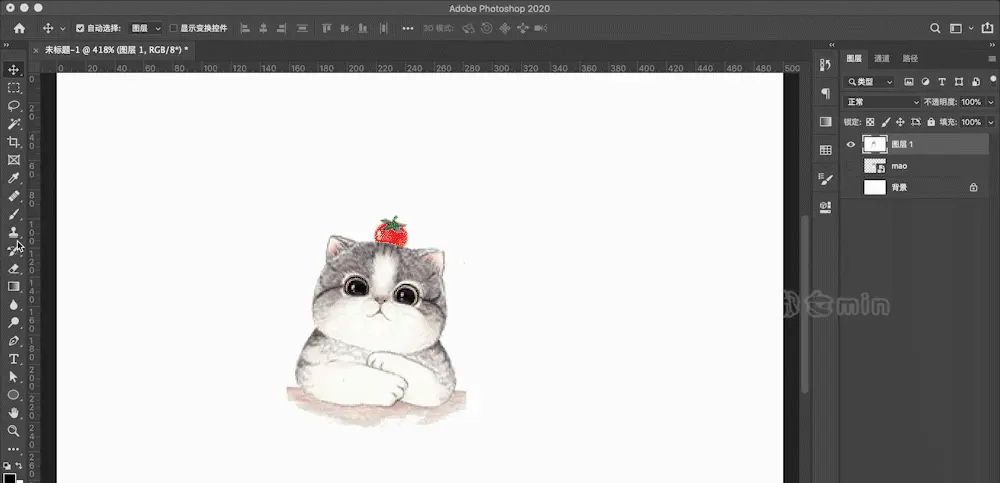The width and height of the screenshot is (1000, 483).
Task: Open the 不透明度 opacity dropdown arrow
Action: click(x=990, y=102)
